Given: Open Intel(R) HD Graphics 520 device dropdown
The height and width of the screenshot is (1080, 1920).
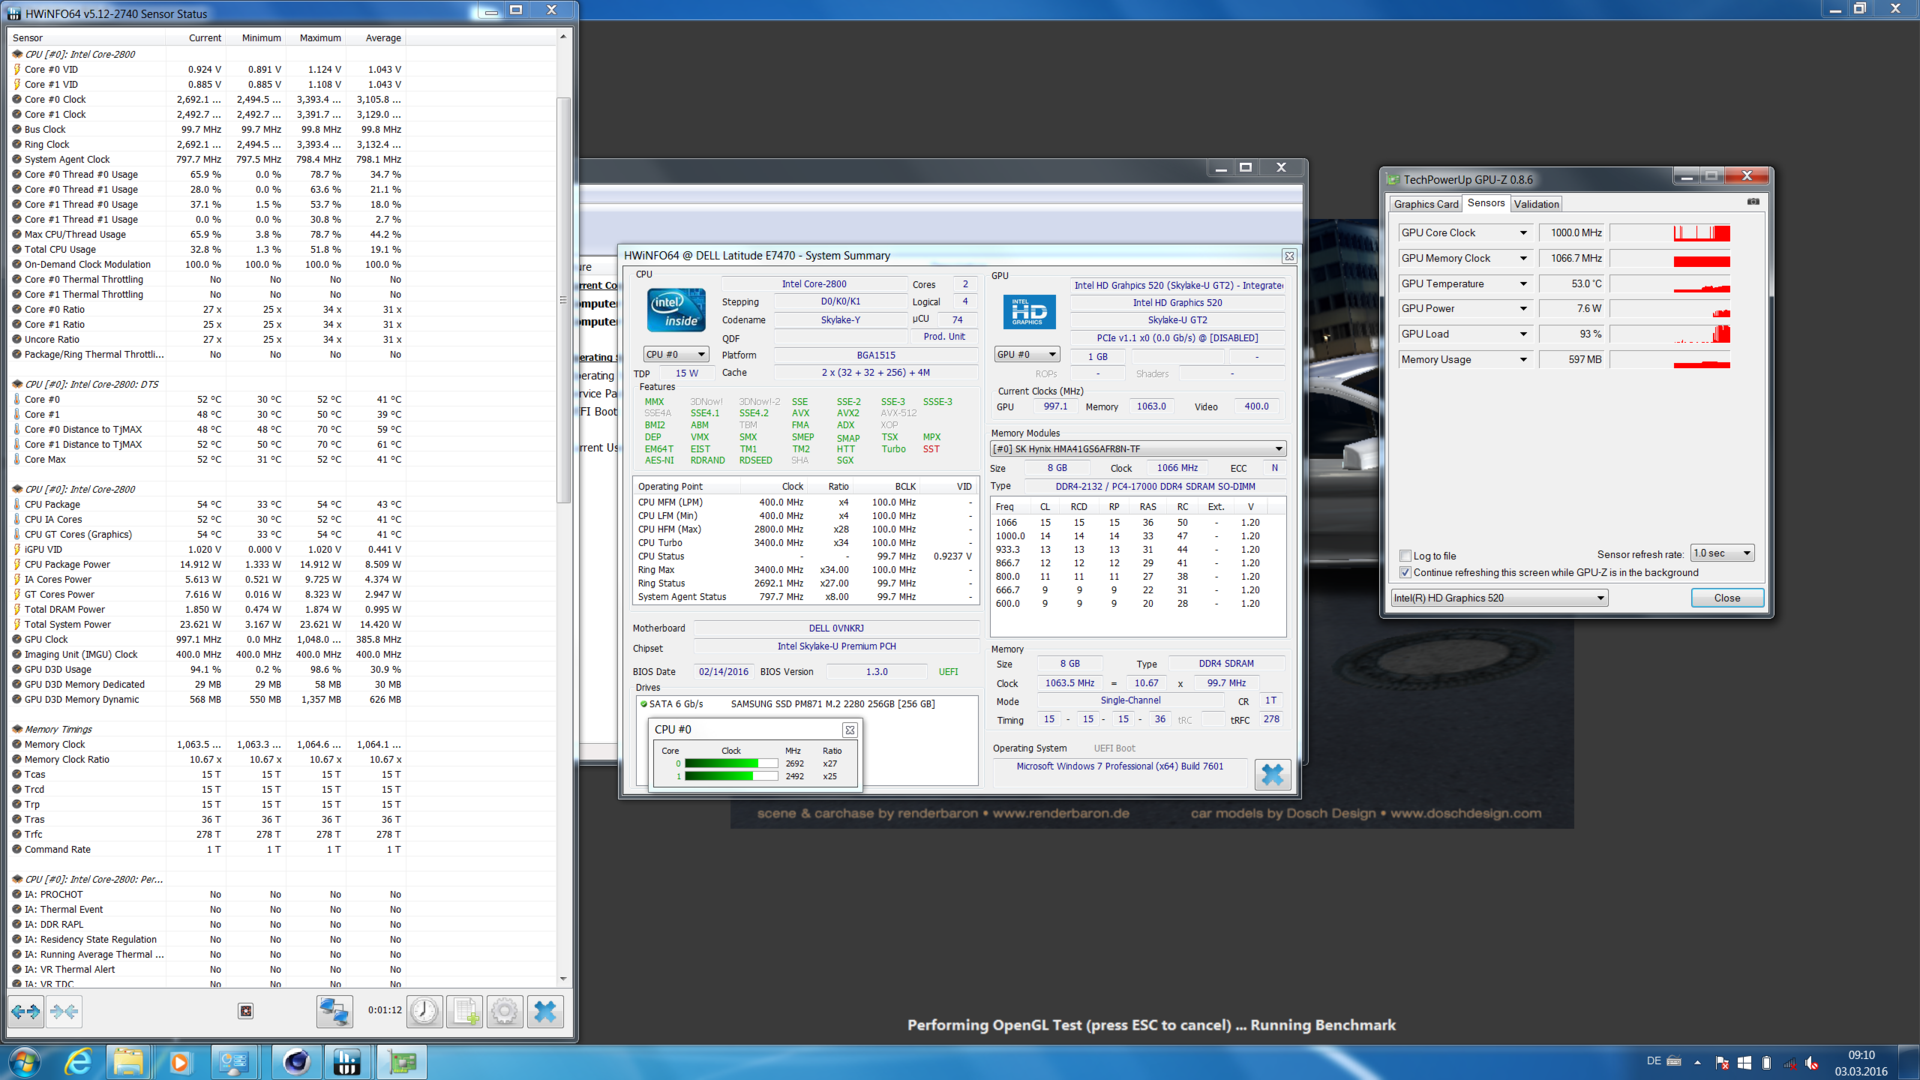Looking at the screenshot, I should 1499,598.
